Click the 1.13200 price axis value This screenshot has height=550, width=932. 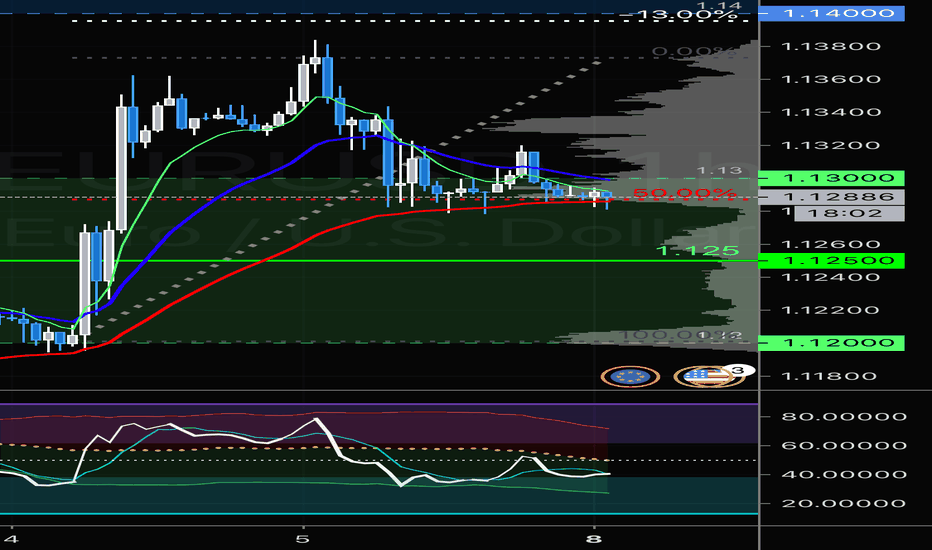[x=830, y=145]
